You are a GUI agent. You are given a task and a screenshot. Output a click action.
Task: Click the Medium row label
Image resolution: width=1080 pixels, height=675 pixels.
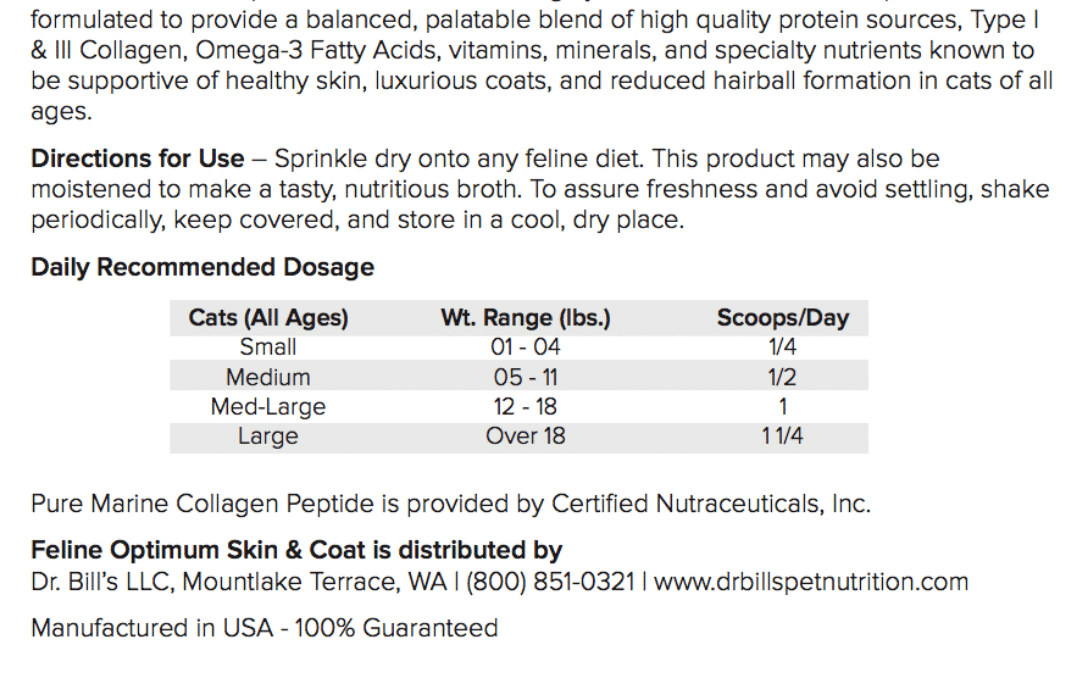[x=268, y=377]
